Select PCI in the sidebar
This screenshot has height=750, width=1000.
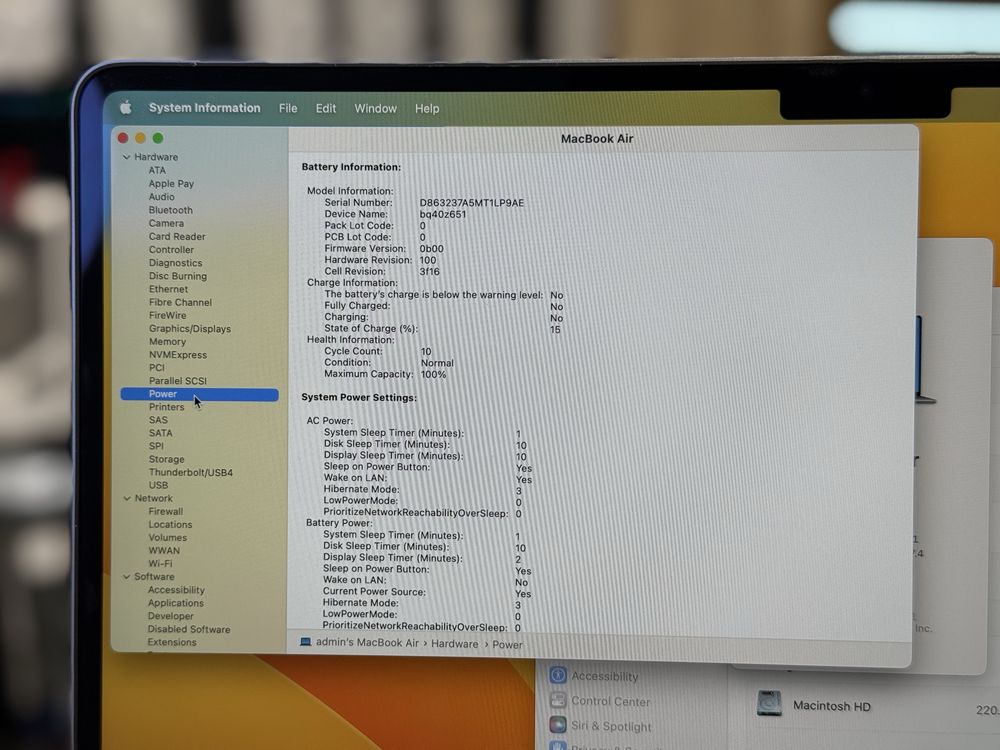click(x=156, y=367)
